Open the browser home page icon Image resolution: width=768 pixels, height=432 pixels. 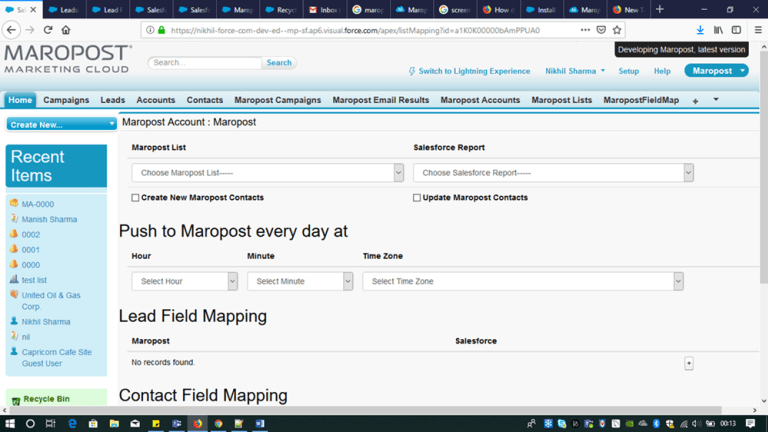tap(66, 30)
